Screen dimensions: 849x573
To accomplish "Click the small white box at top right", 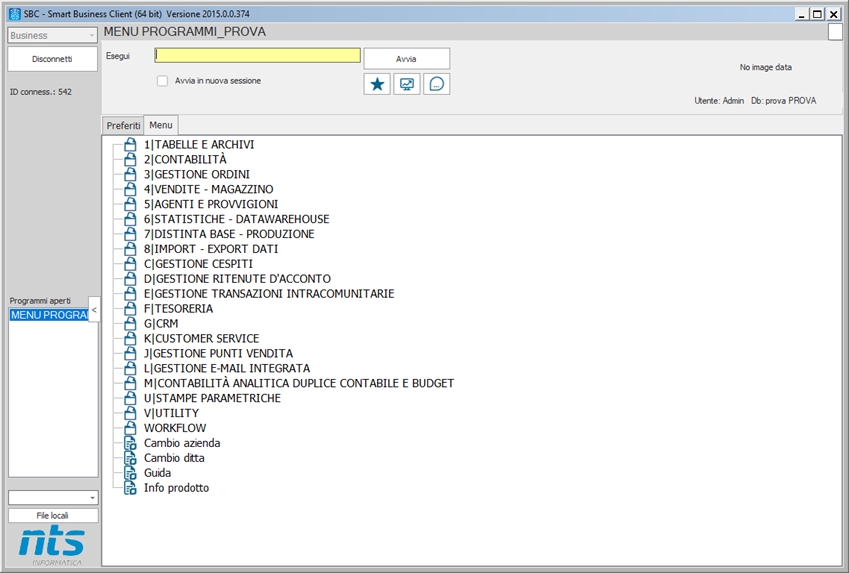I will click(835, 32).
